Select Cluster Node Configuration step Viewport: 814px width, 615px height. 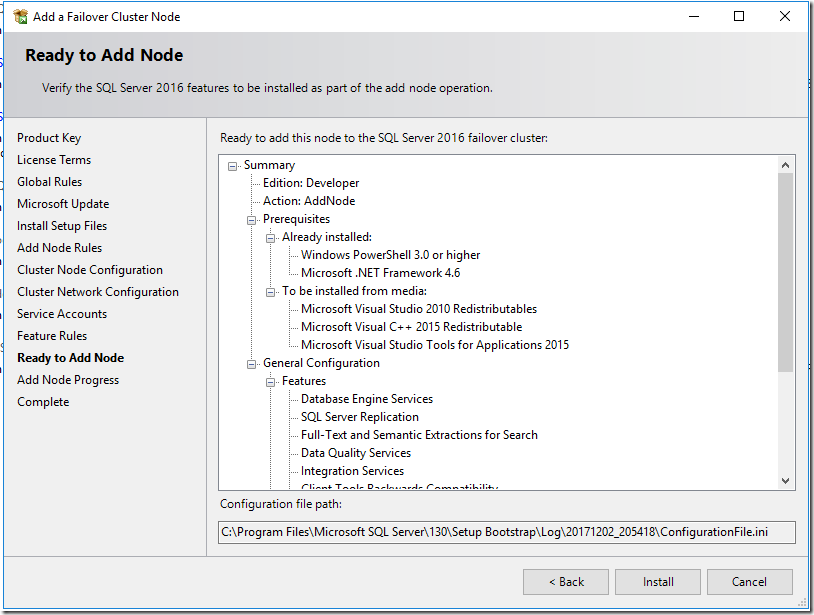click(x=90, y=270)
